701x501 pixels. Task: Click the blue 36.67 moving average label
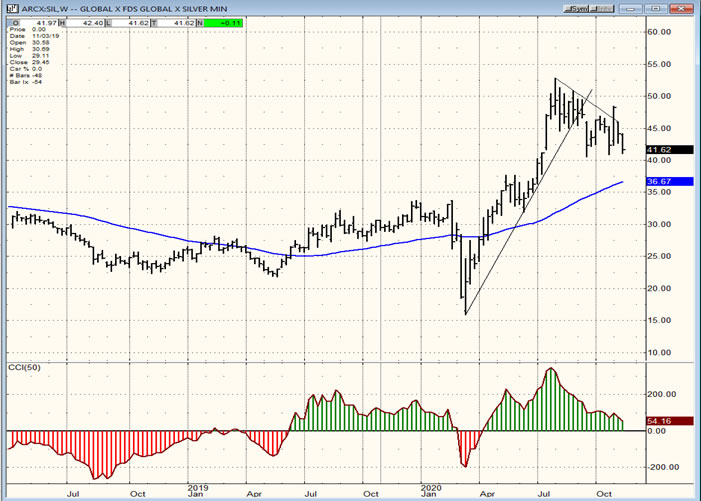coord(657,182)
